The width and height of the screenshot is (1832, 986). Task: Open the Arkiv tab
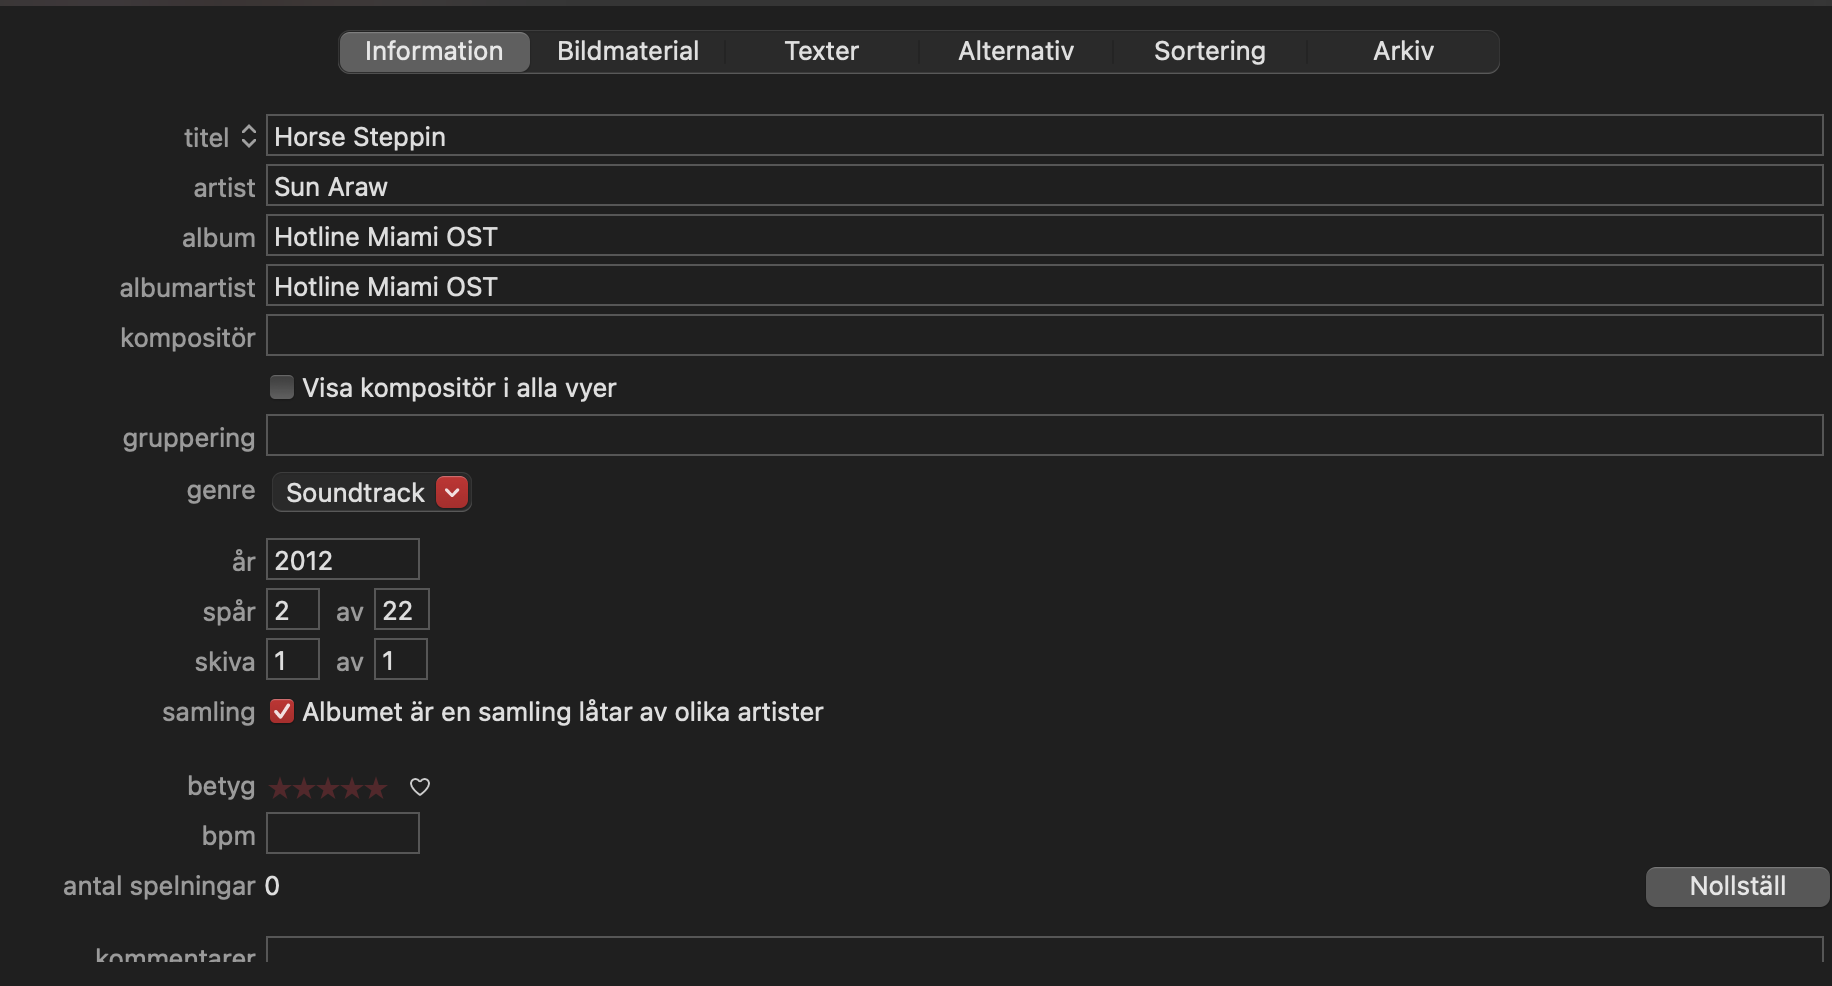(1402, 51)
